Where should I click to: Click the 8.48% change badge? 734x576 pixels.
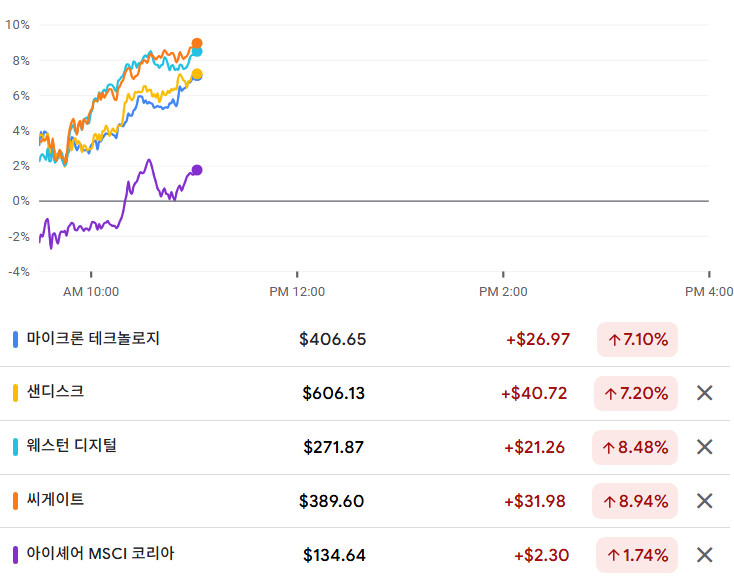636,447
